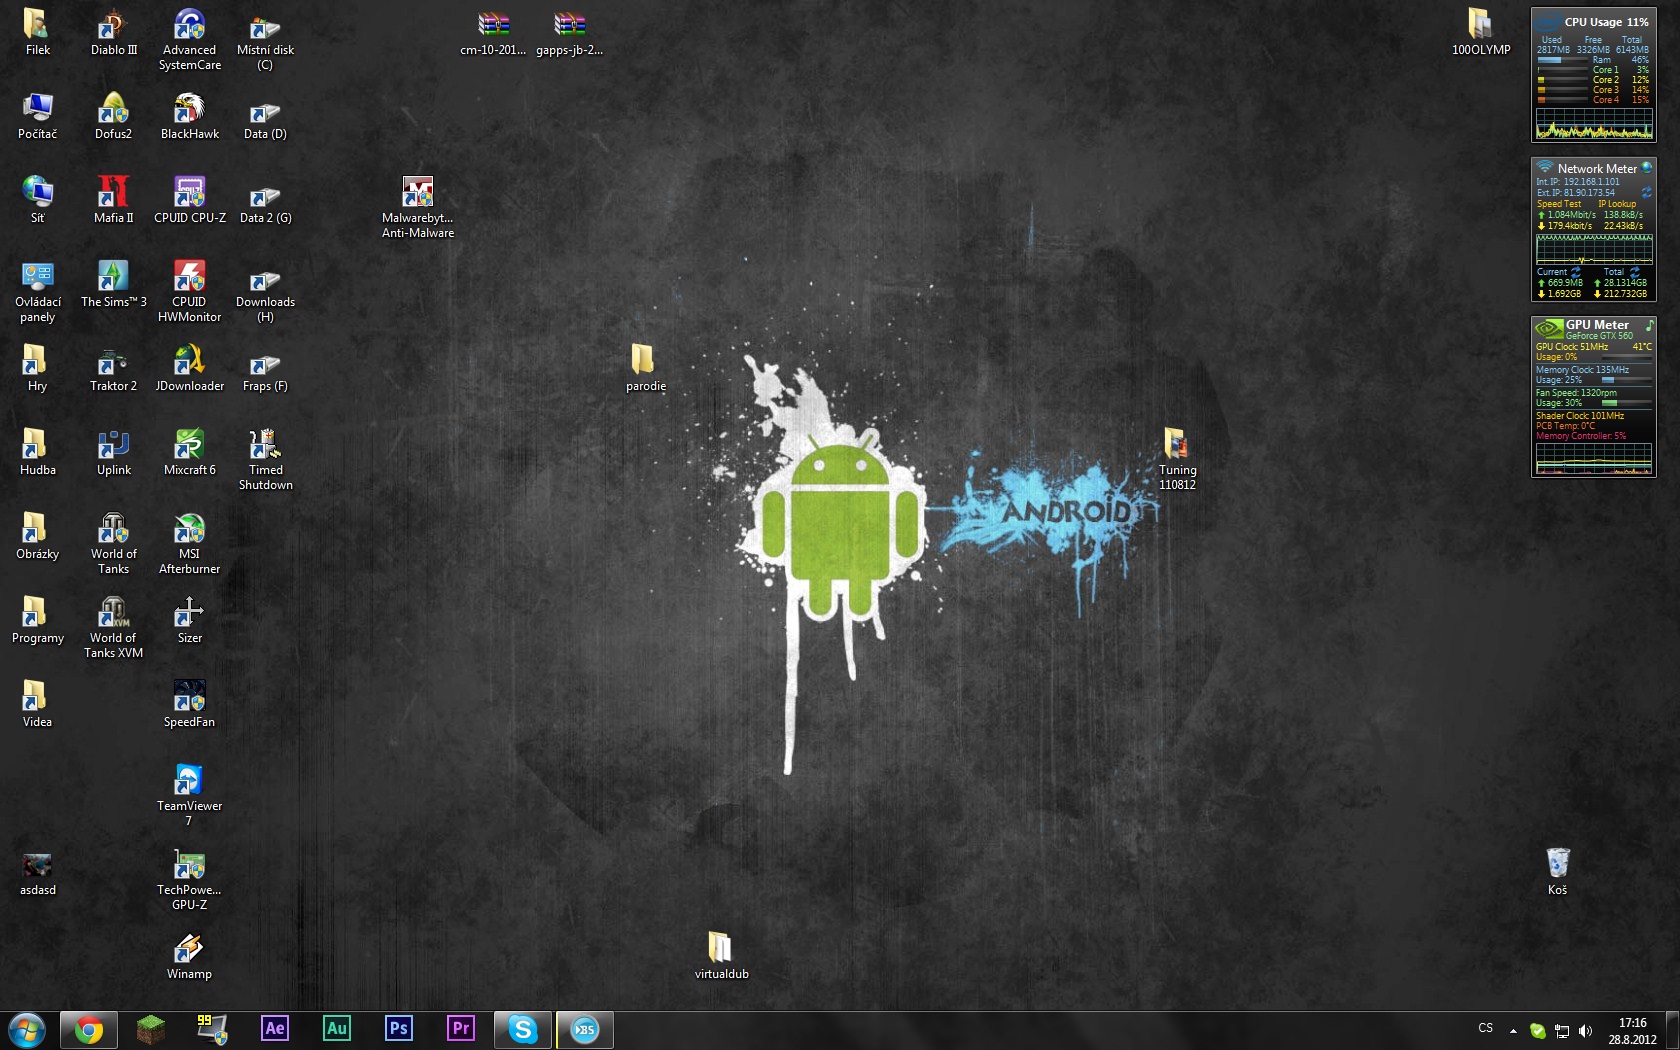Click the Sizer desktop shortcut
The image size is (1680, 1050).
(x=190, y=620)
